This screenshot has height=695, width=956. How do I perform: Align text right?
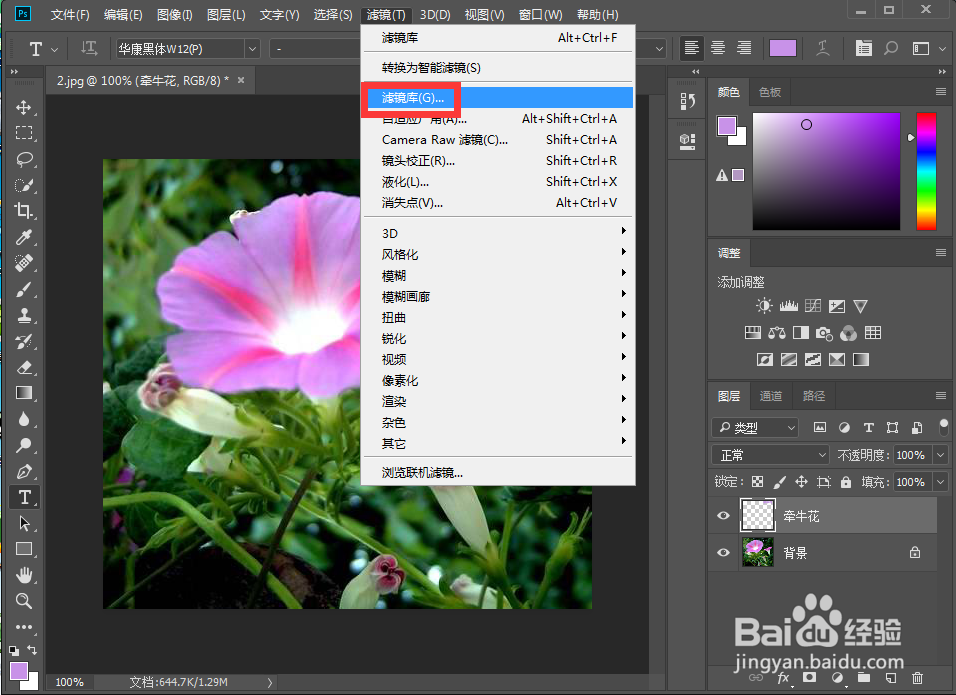click(x=744, y=48)
